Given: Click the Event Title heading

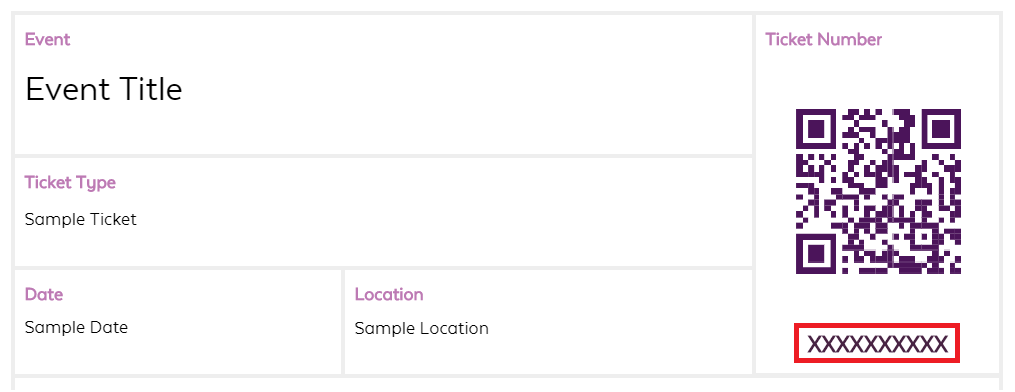Looking at the screenshot, I should [x=104, y=89].
